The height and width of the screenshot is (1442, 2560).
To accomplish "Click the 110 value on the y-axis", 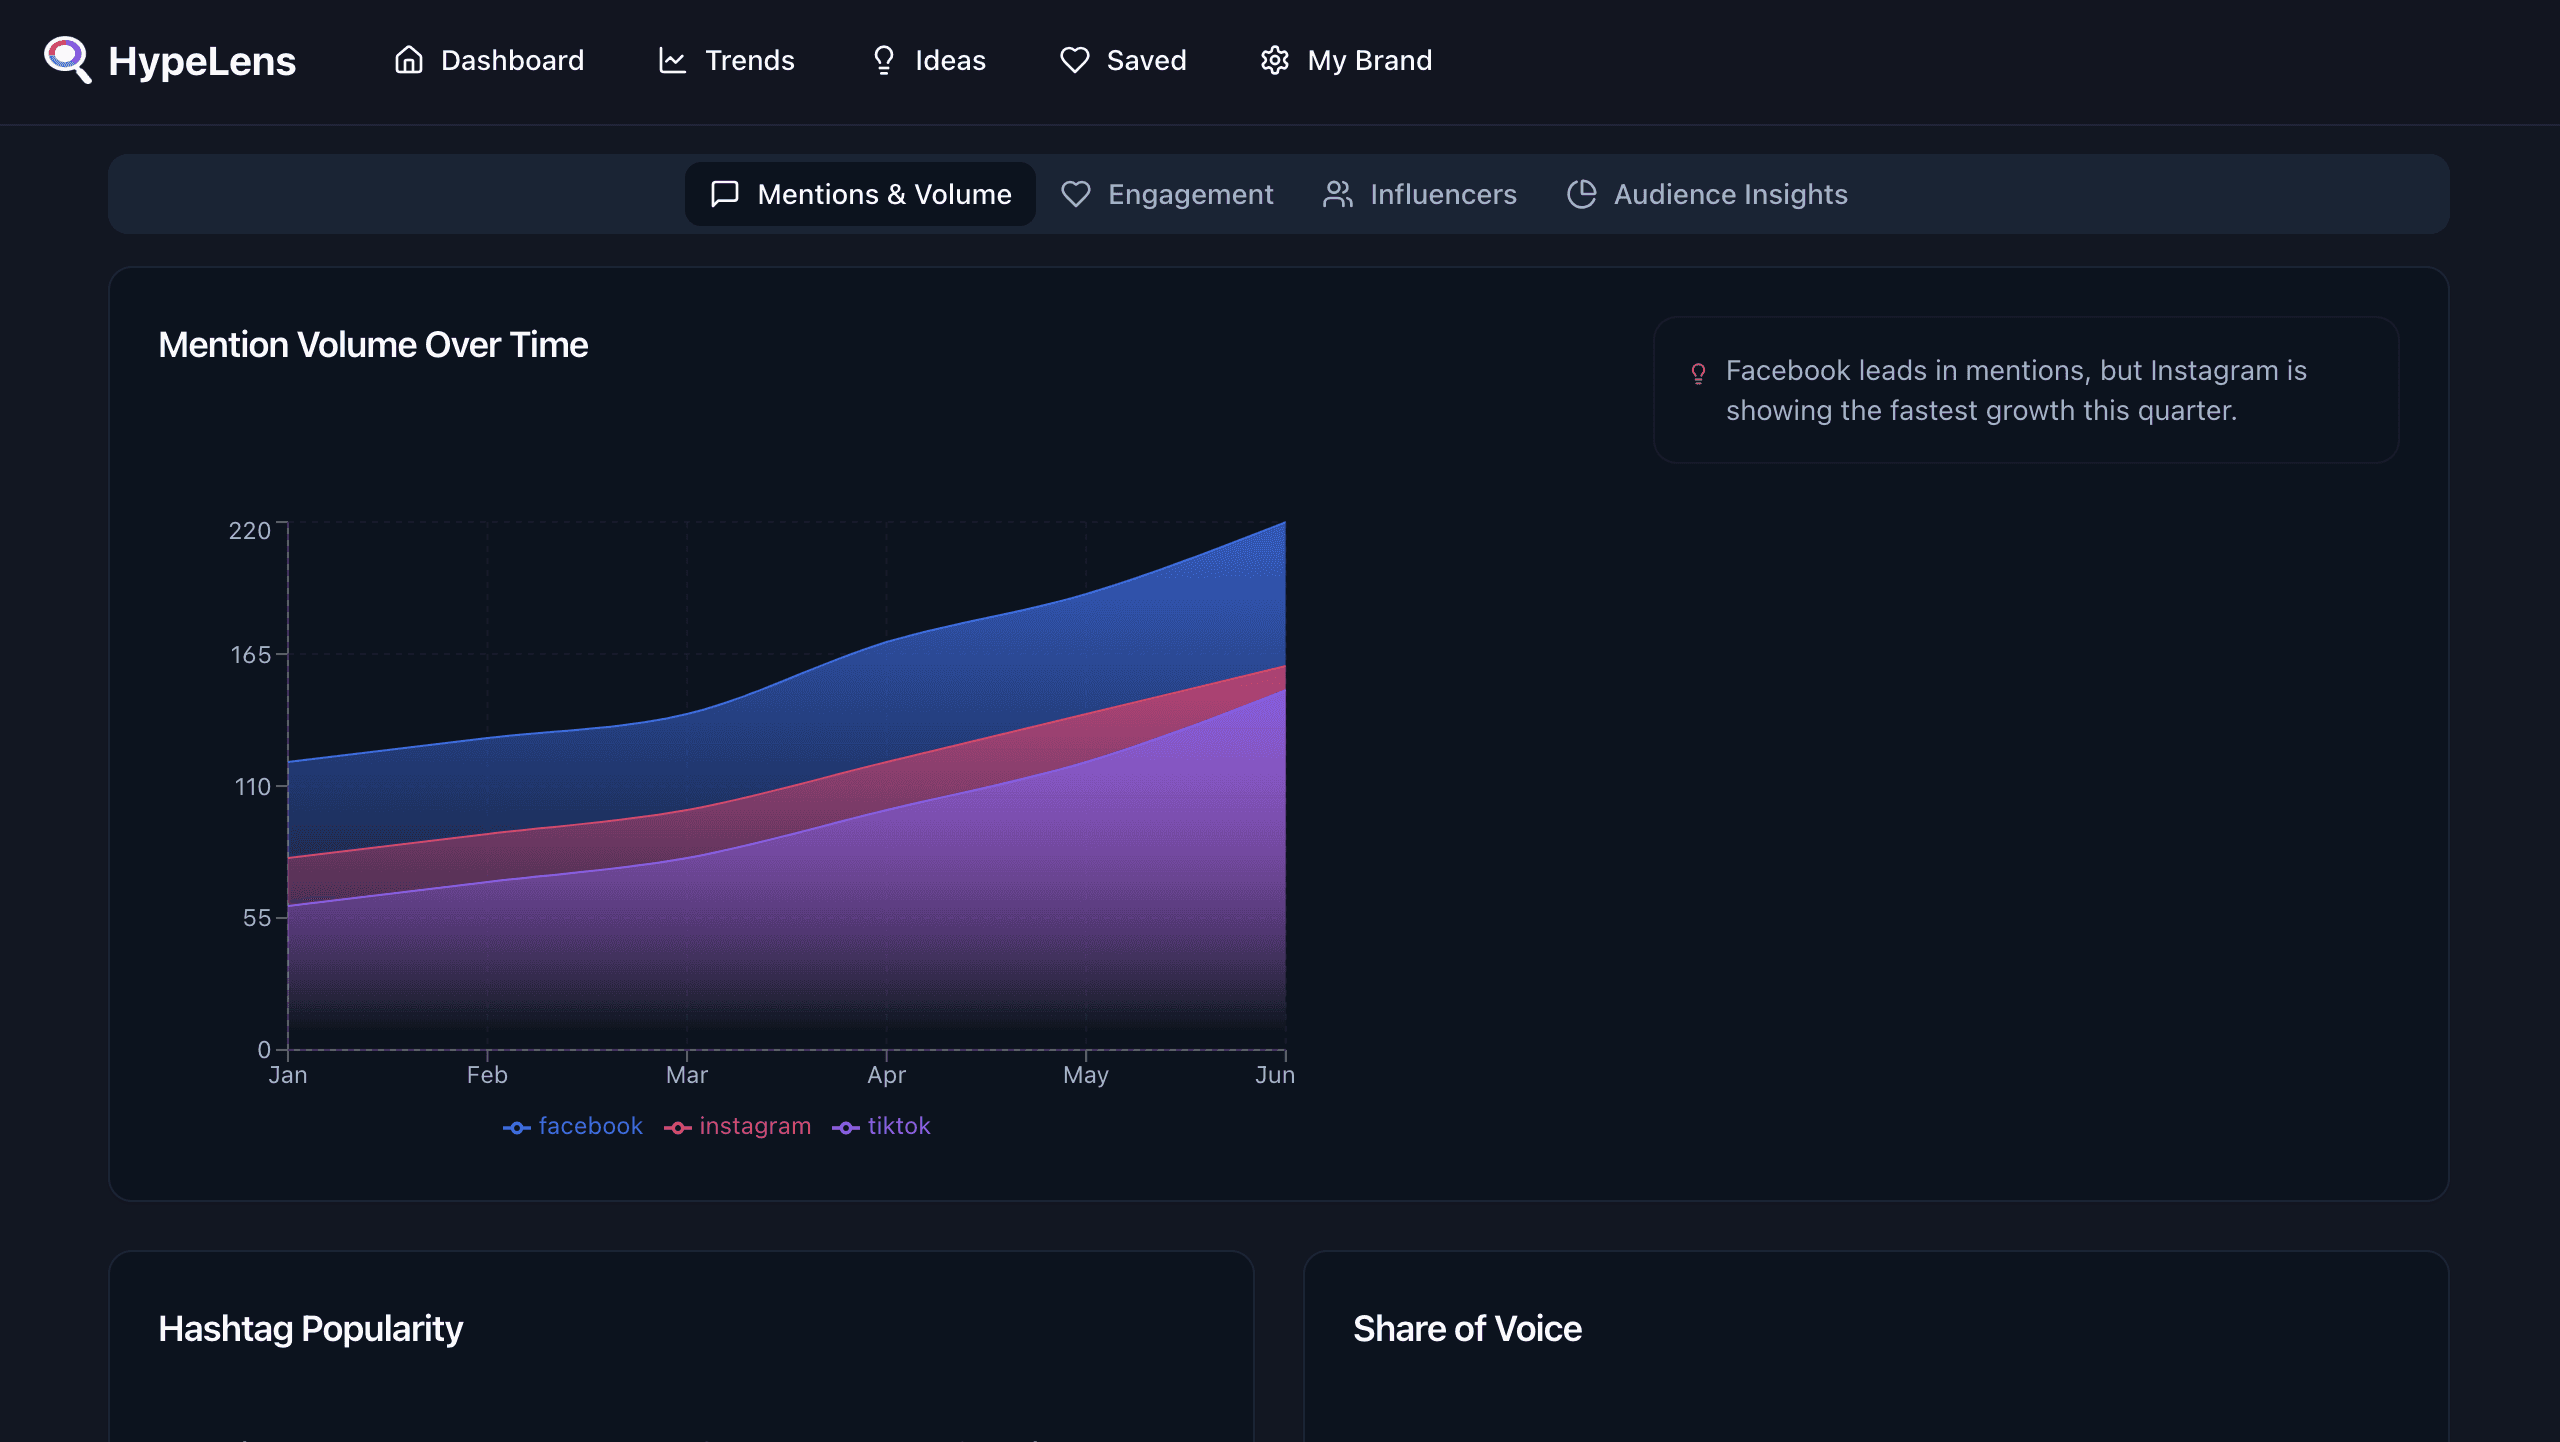I will coord(253,787).
